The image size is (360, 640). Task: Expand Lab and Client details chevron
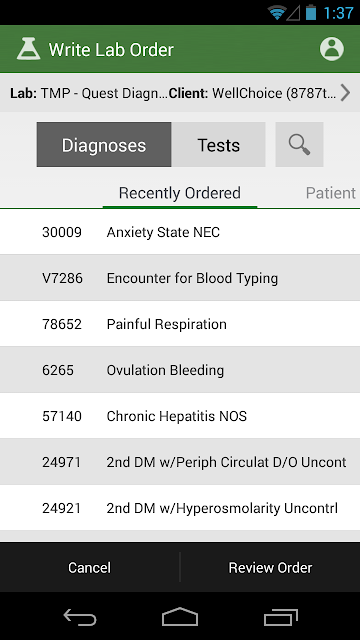pyautogui.click(x=345, y=93)
